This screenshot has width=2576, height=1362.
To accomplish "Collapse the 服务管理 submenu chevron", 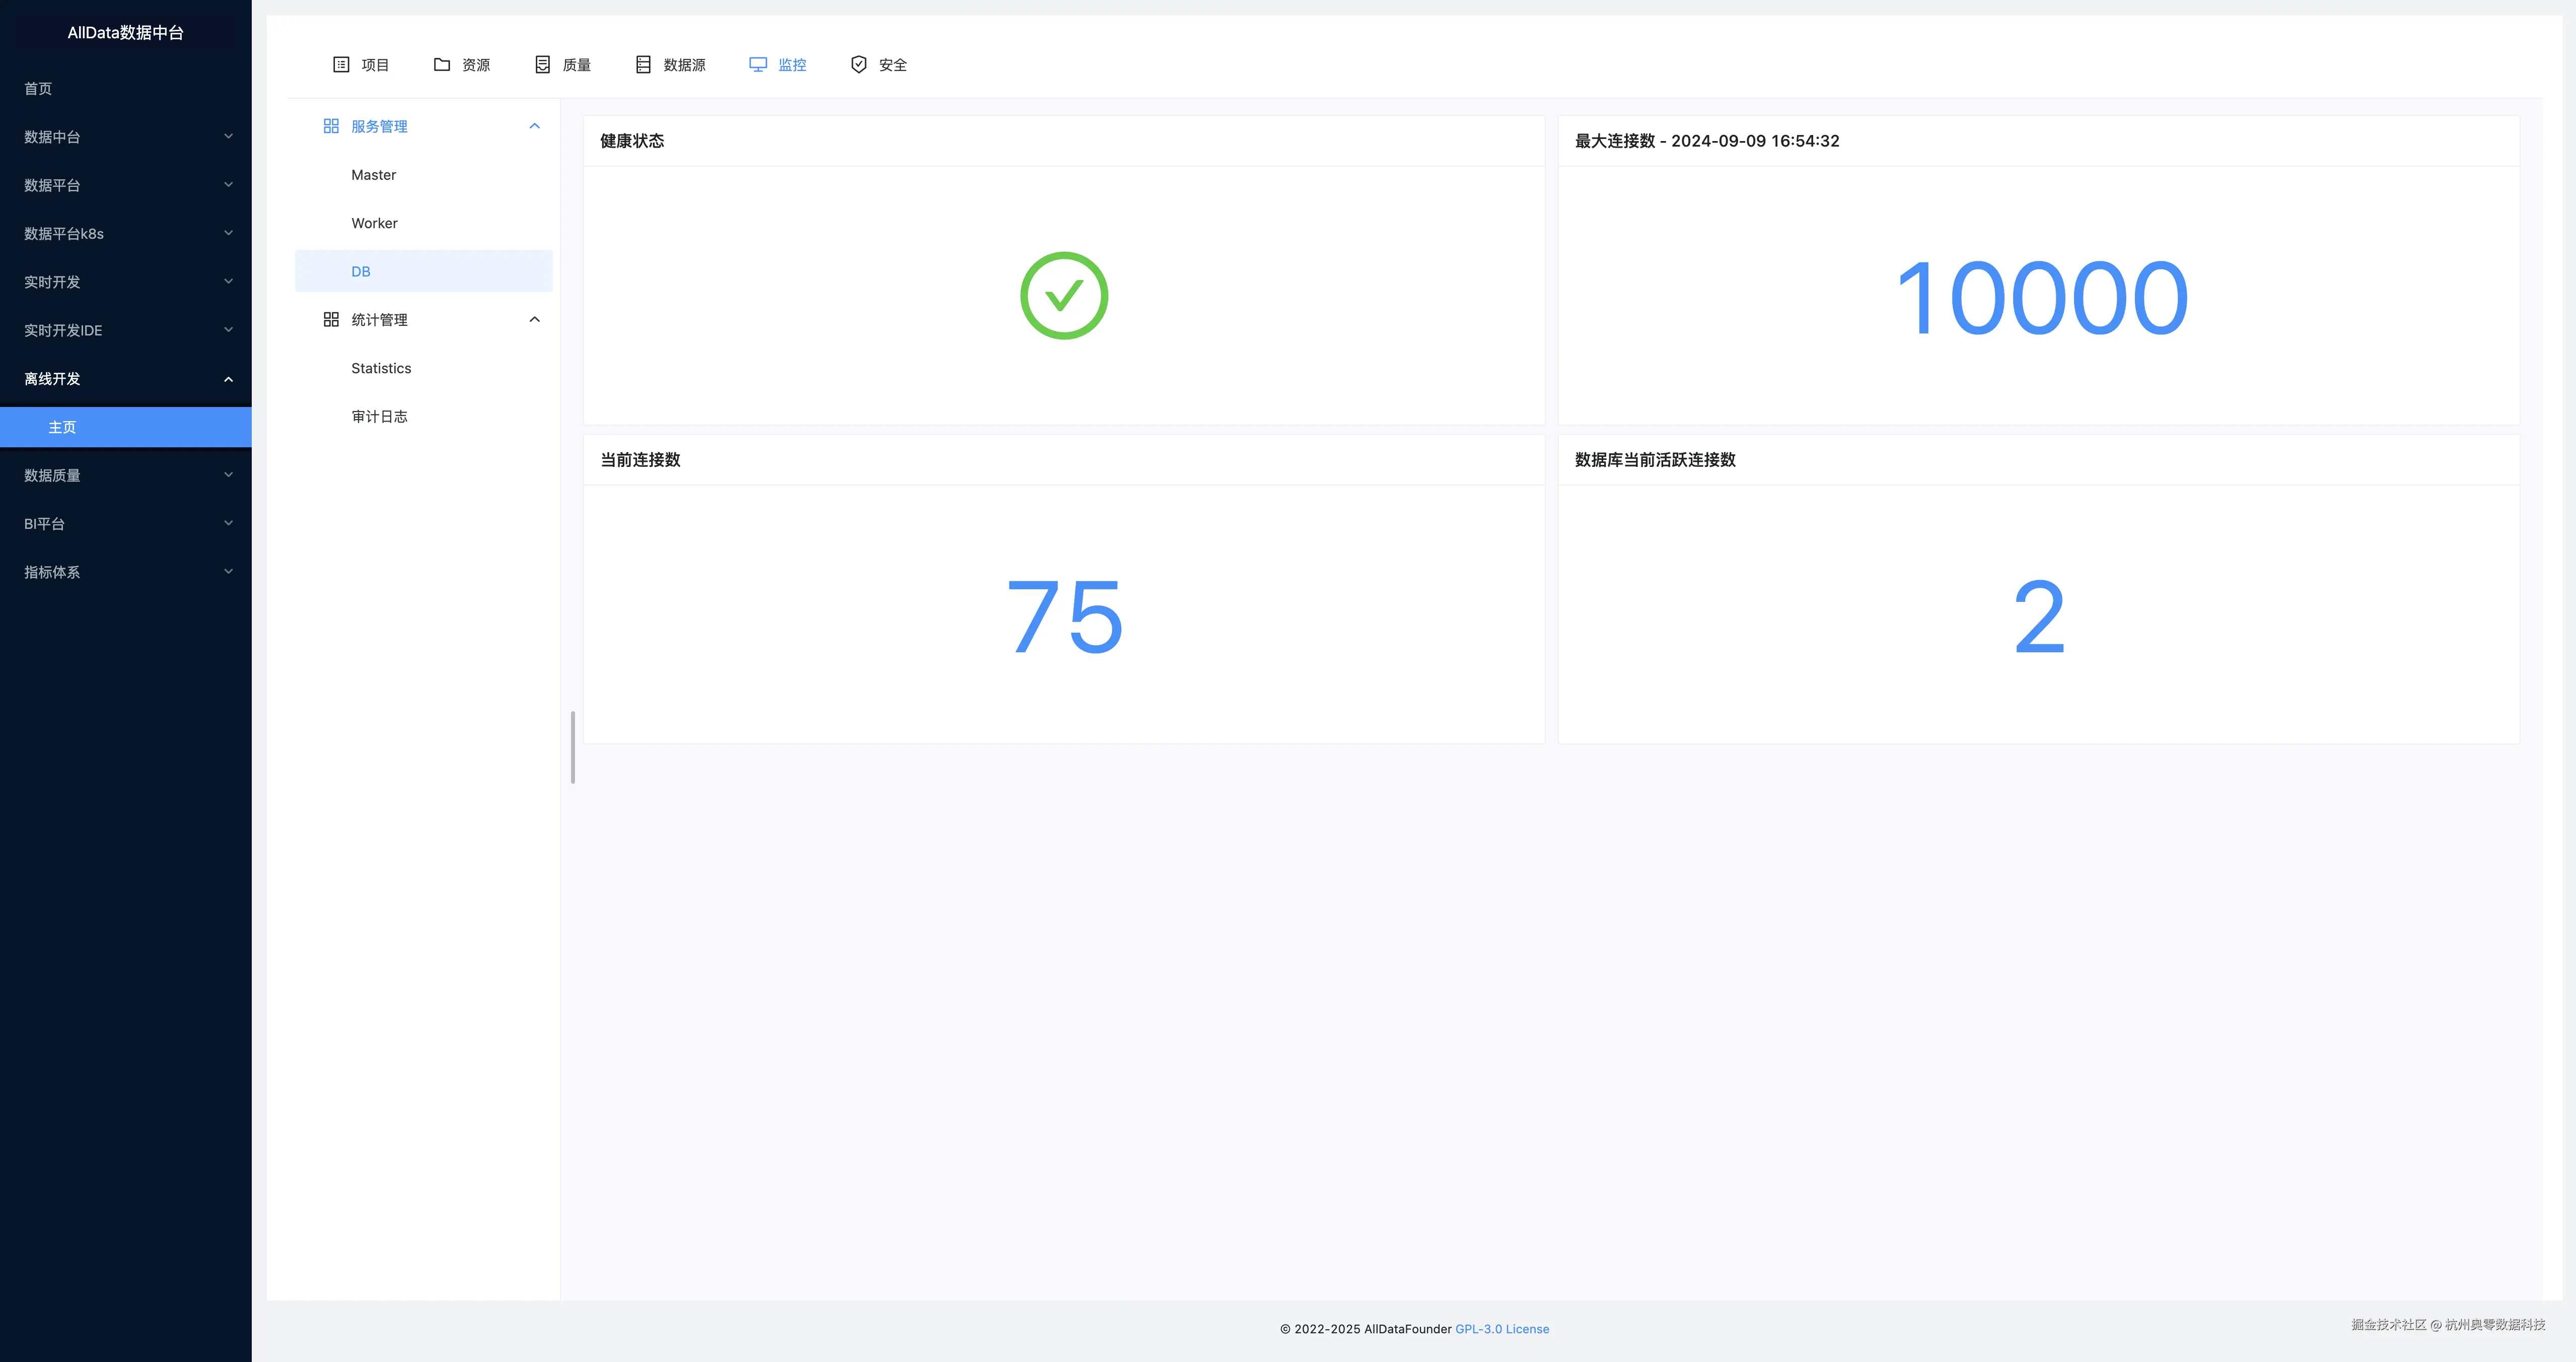I will coord(534,126).
